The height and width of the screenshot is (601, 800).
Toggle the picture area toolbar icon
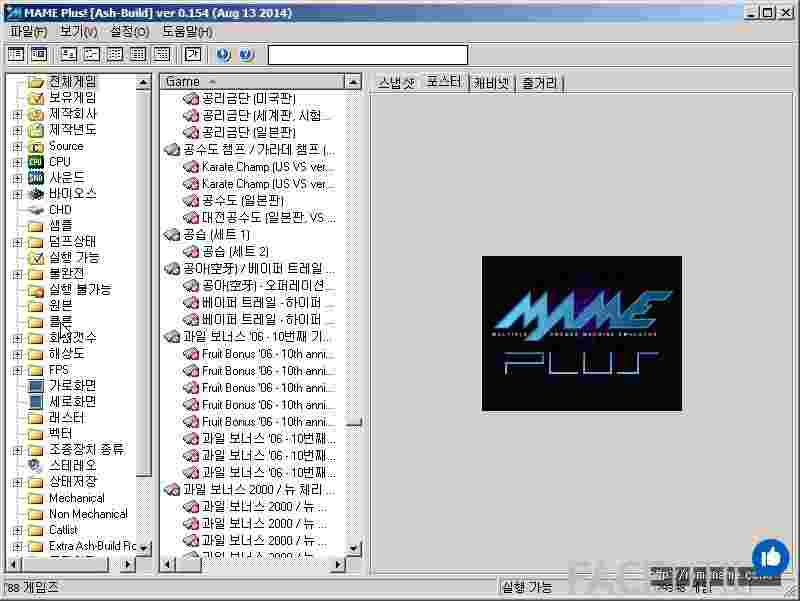coord(39,54)
